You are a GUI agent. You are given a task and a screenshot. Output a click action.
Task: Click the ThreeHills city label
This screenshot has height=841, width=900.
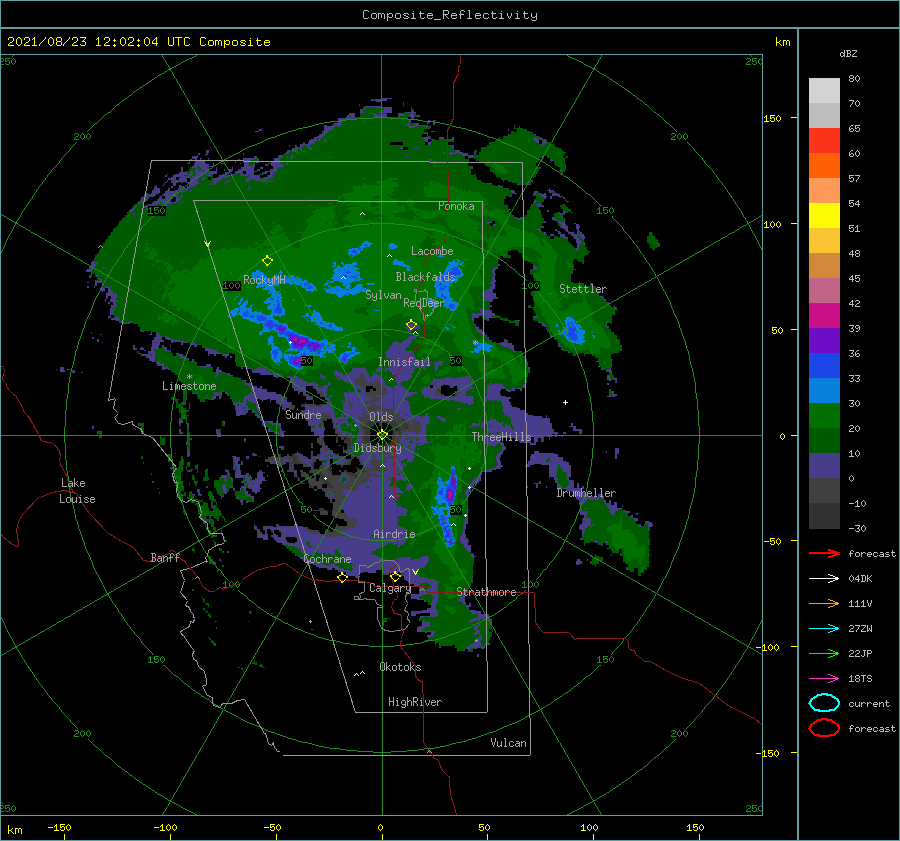502,437
